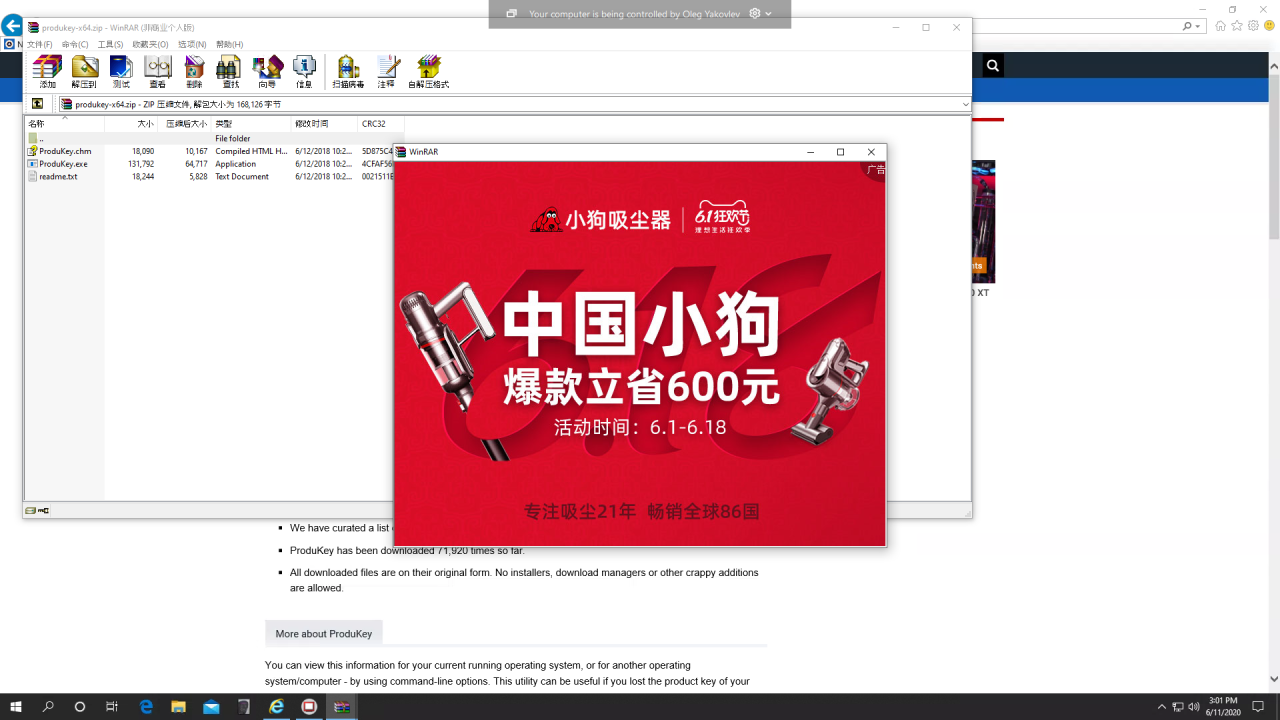Open the 命令(C) menu
The image size is (1280, 720).
point(75,44)
